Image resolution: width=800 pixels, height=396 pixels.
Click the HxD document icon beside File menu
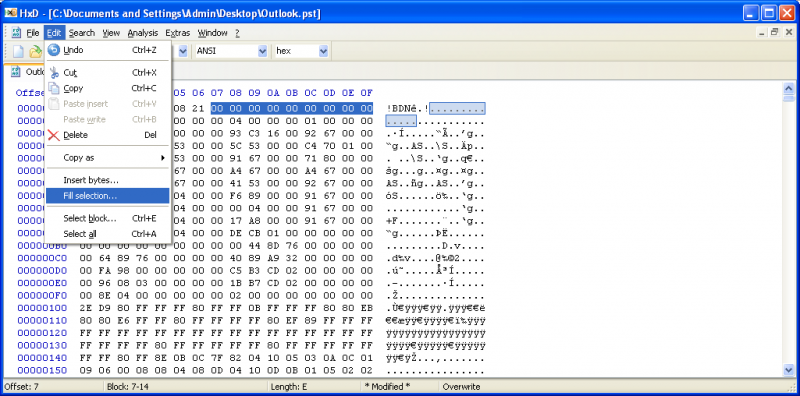16,33
